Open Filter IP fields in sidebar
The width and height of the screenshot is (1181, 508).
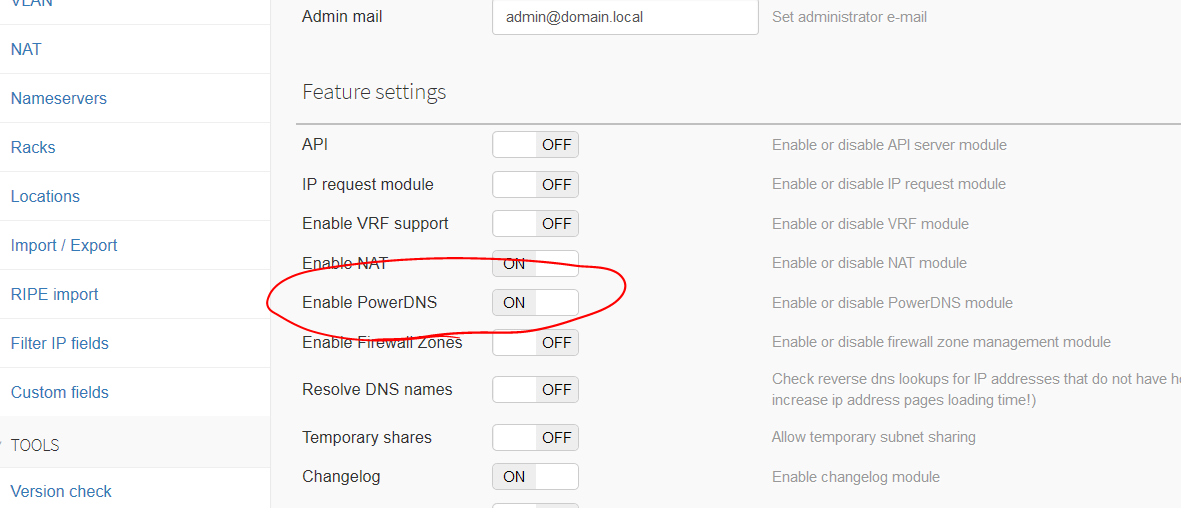(x=60, y=343)
